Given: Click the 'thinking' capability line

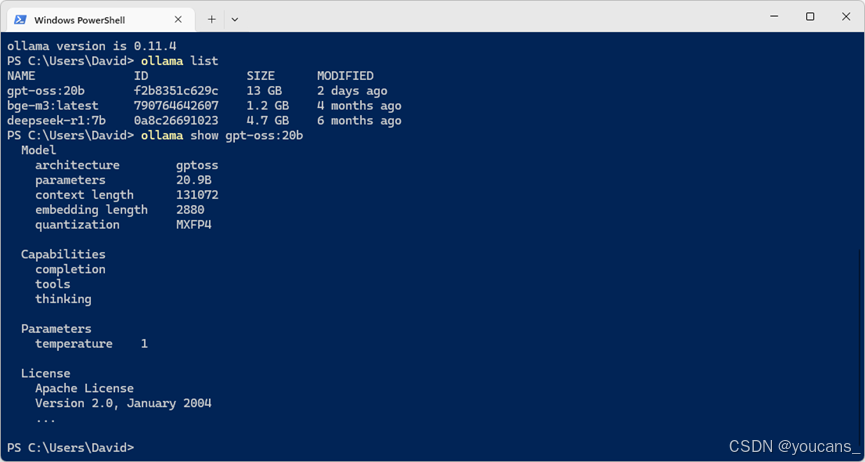Looking at the screenshot, I should [x=63, y=299].
